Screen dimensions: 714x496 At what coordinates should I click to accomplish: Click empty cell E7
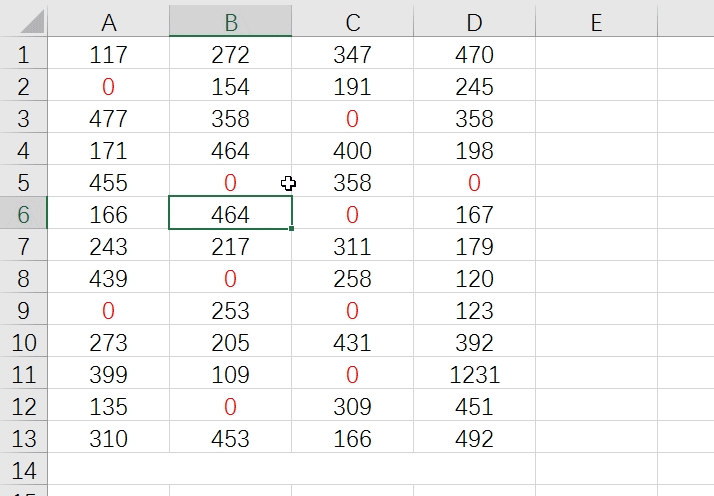click(596, 247)
